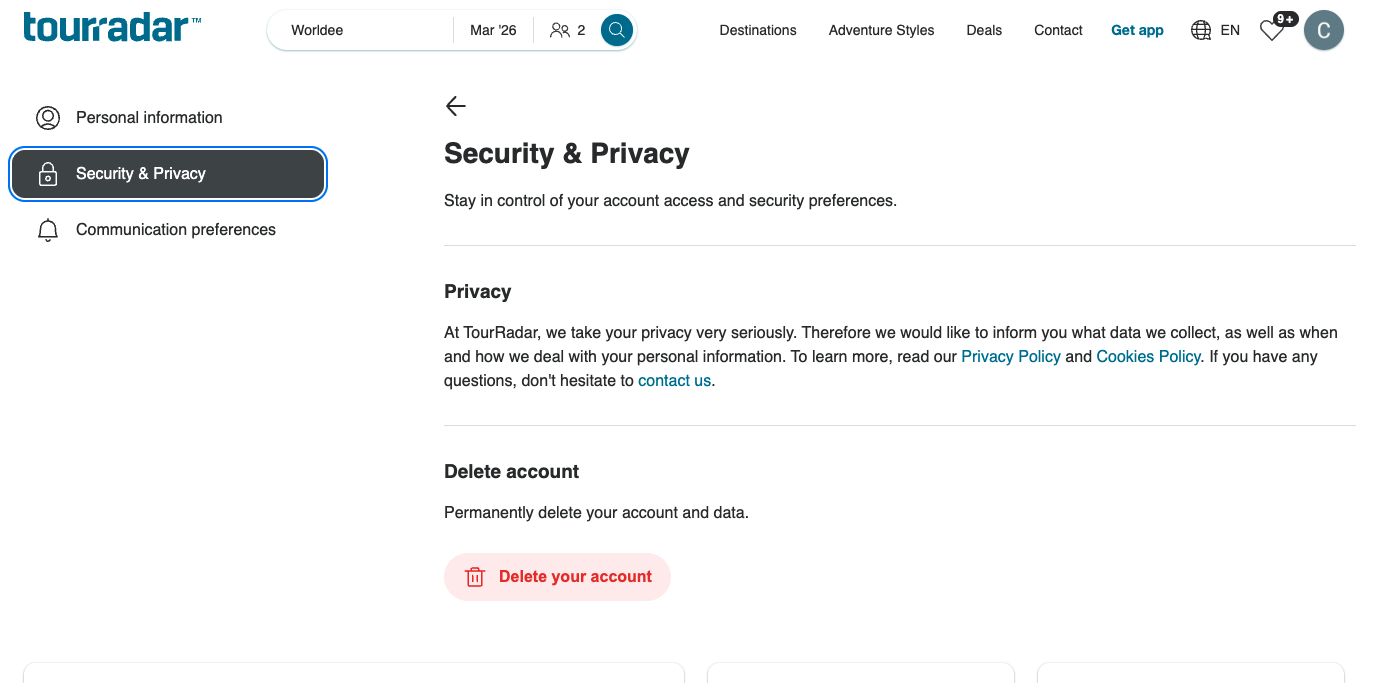Open the Cookies Policy link
The height and width of the screenshot is (683, 1388).
1148,357
